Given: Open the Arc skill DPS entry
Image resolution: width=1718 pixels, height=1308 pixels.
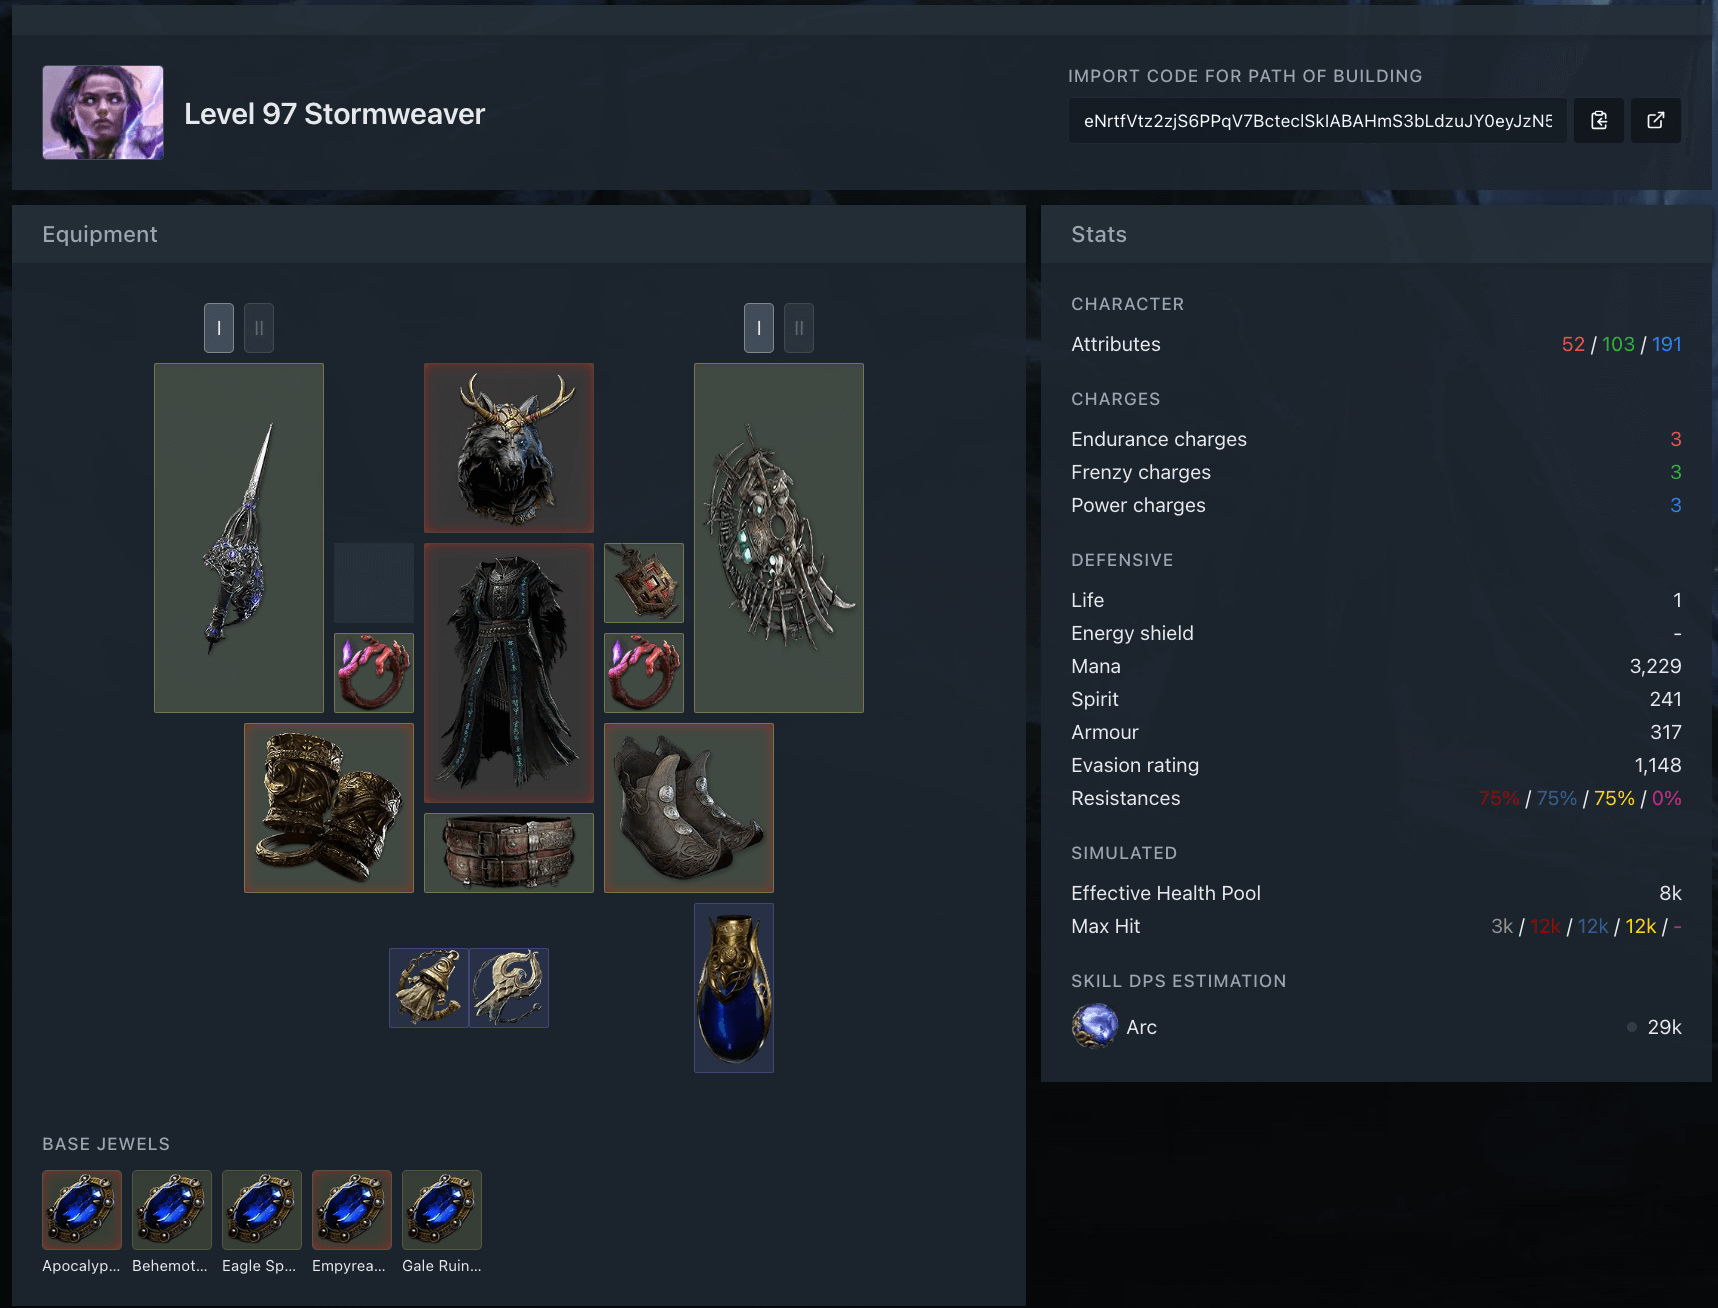Looking at the screenshot, I should click(1141, 1027).
